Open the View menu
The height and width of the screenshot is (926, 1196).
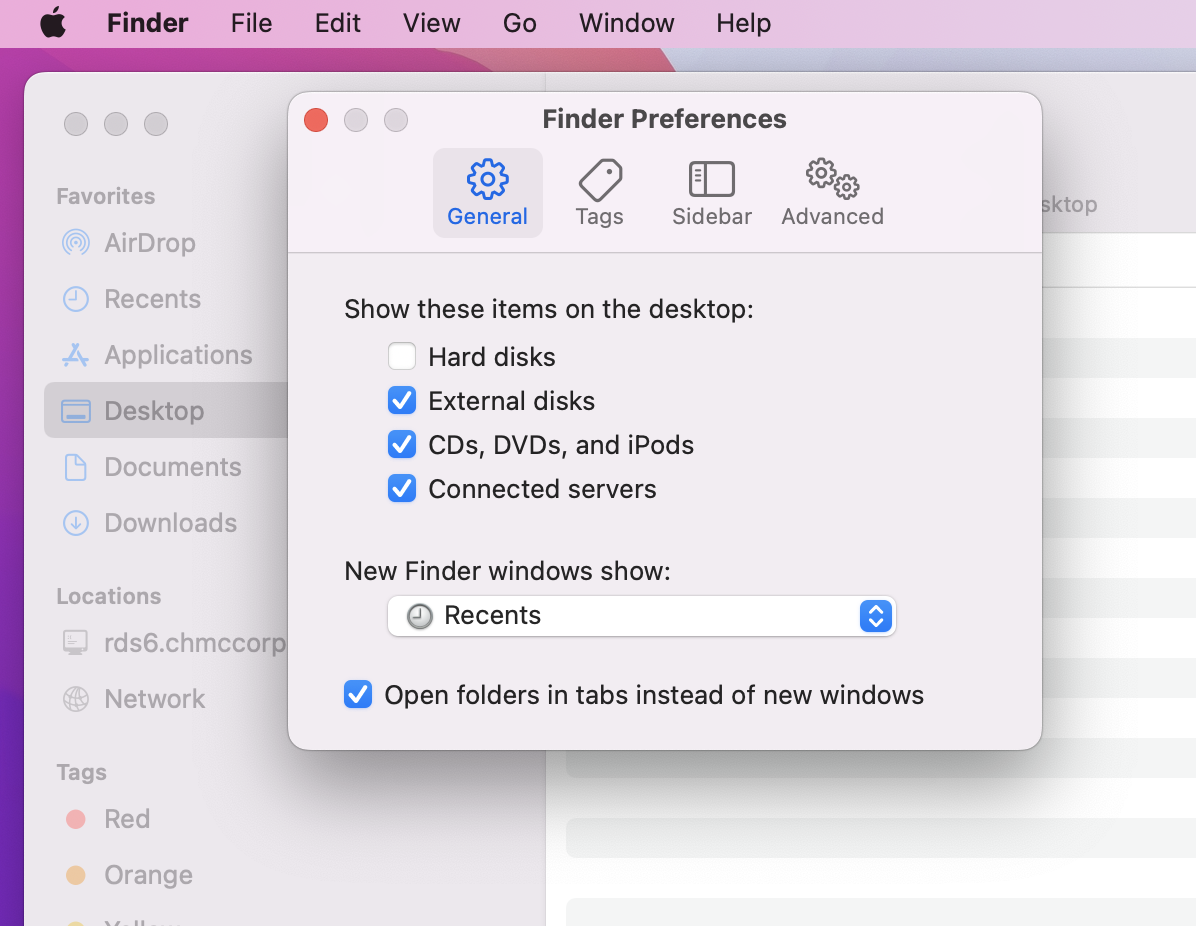click(x=431, y=23)
